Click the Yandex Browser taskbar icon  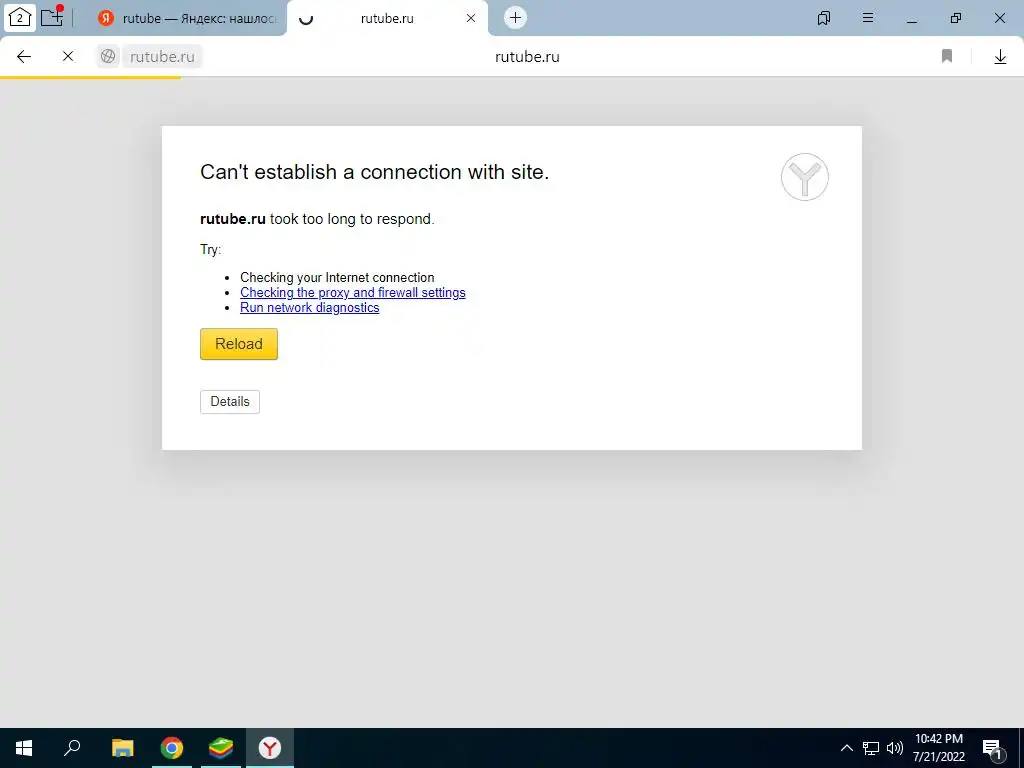coord(270,748)
